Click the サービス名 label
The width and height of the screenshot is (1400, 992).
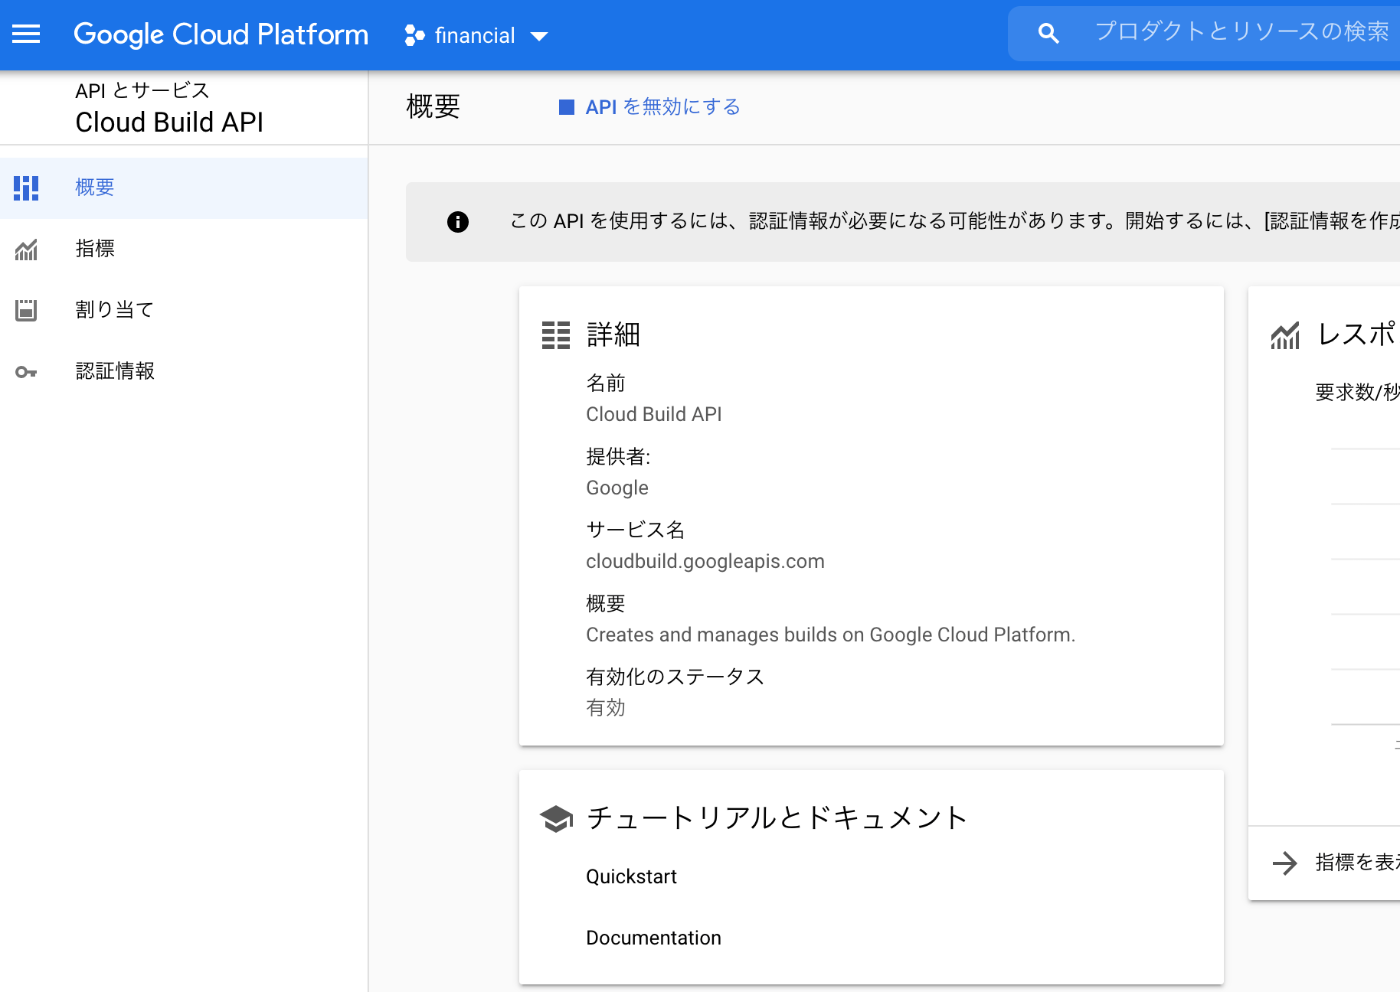[635, 530]
